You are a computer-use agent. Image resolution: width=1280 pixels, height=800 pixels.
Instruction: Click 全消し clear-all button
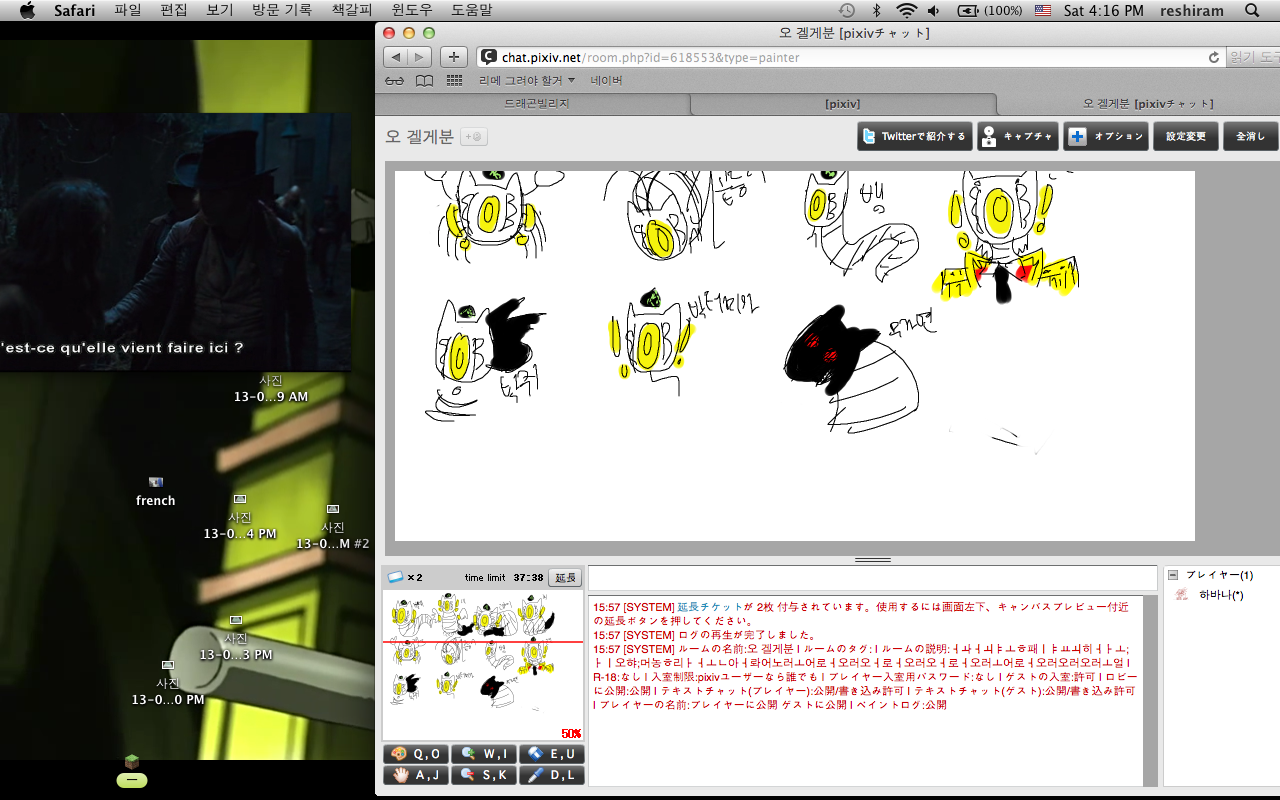(1250, 137)
